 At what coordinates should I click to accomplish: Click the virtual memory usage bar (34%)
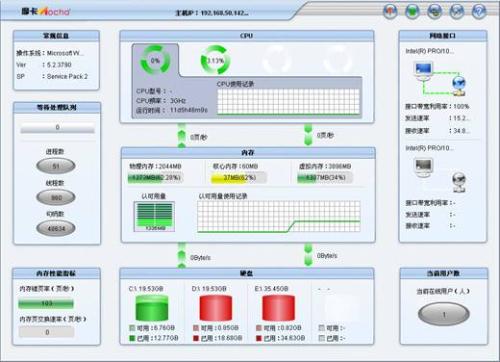tap(325, 177)
